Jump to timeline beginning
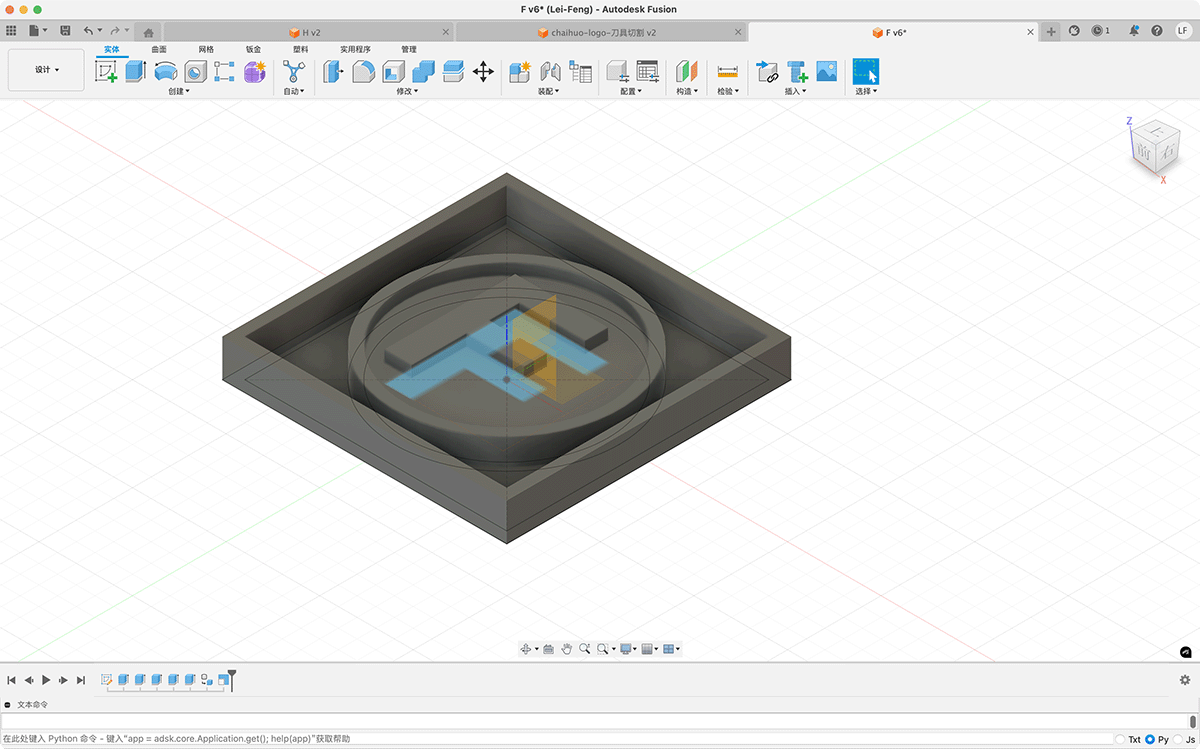 pos(12,680)
